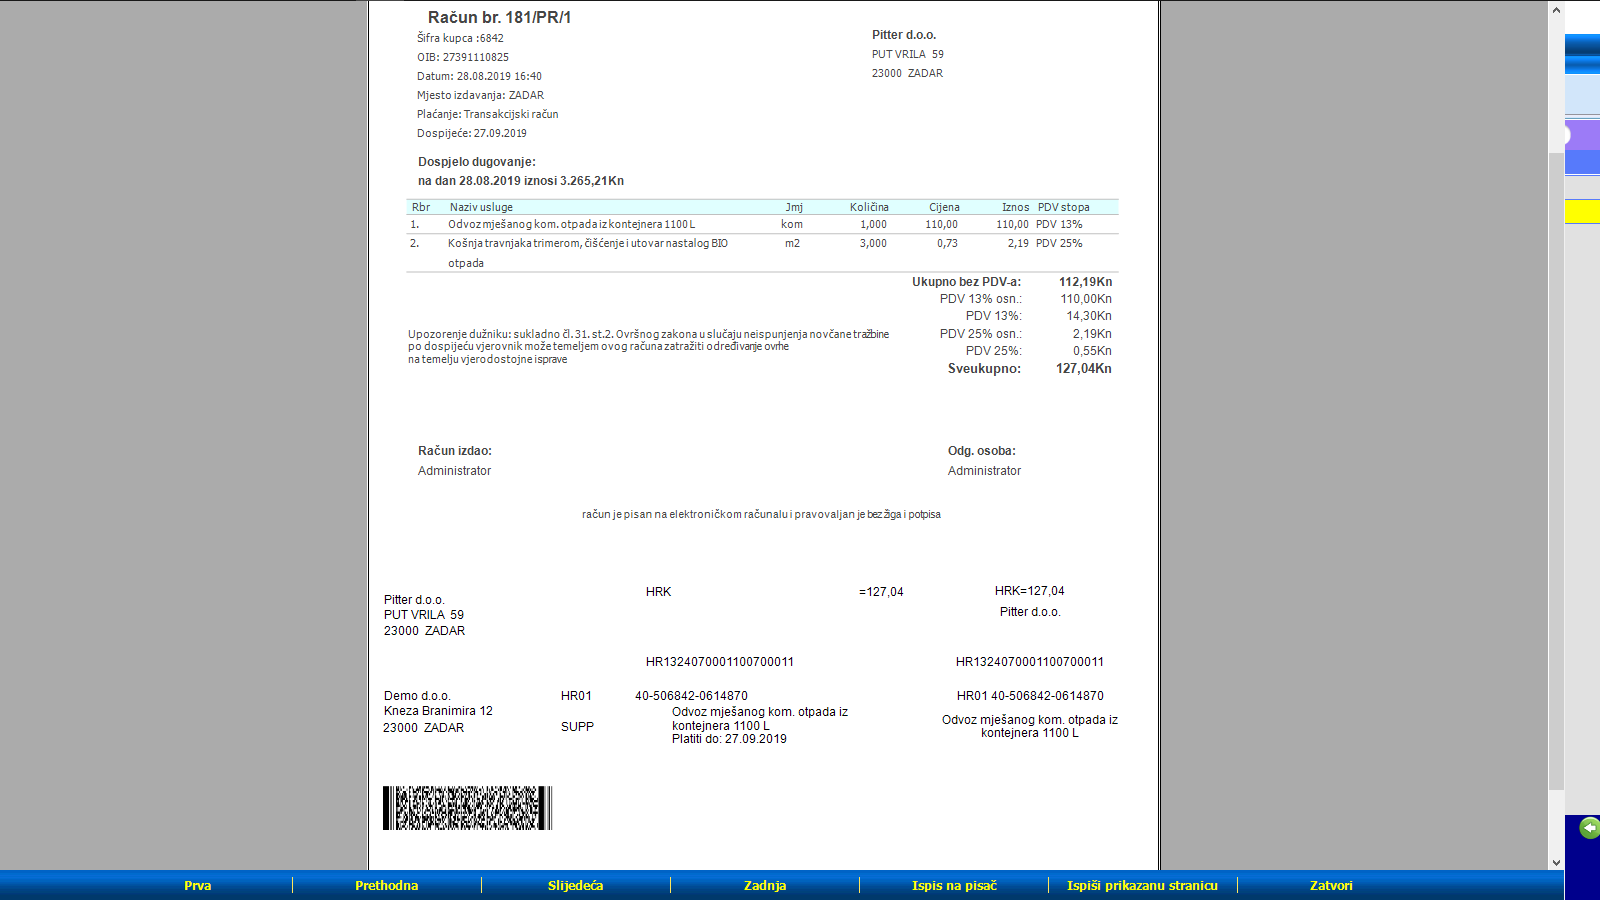Select second row Košnja travnjaka trimerom
The image size is (1600, 900).
tap(587, 244)
